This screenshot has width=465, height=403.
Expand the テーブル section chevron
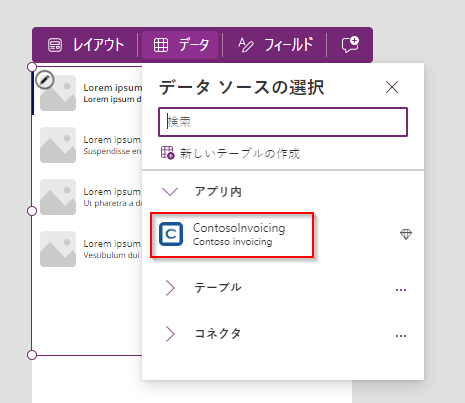pos(170,288)
